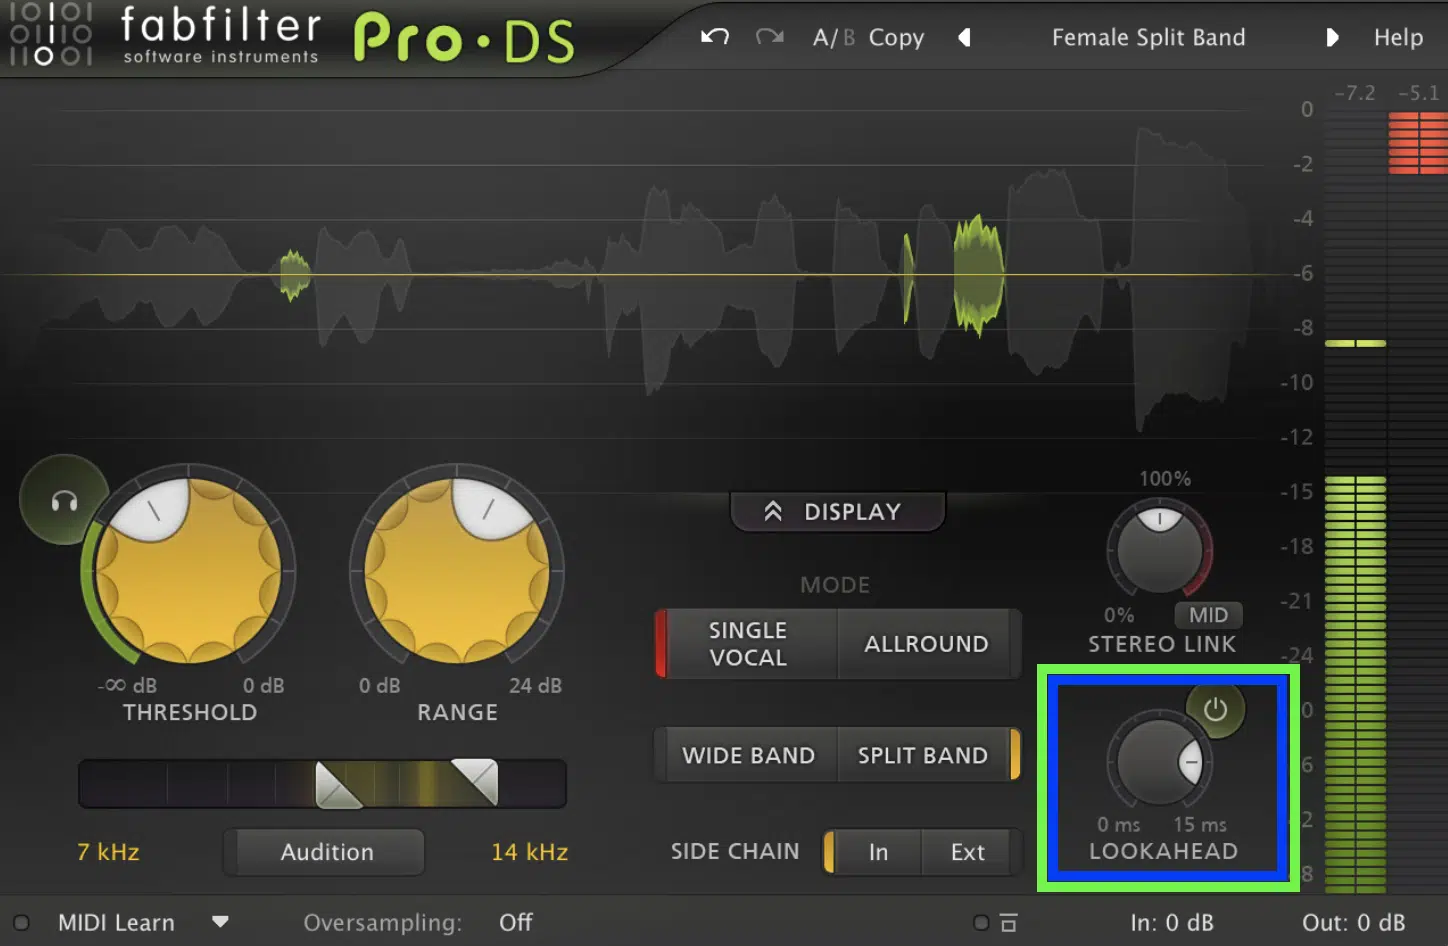The height and width of the screenshot is (946, 1448).
Task: Toggle headphone audition of sidechain
Action: (x=64, y=500)
